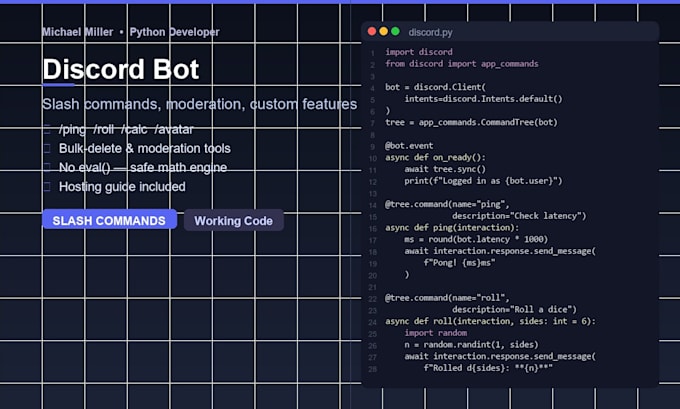Click line number 22 in the code gutter

coord(373,299)
